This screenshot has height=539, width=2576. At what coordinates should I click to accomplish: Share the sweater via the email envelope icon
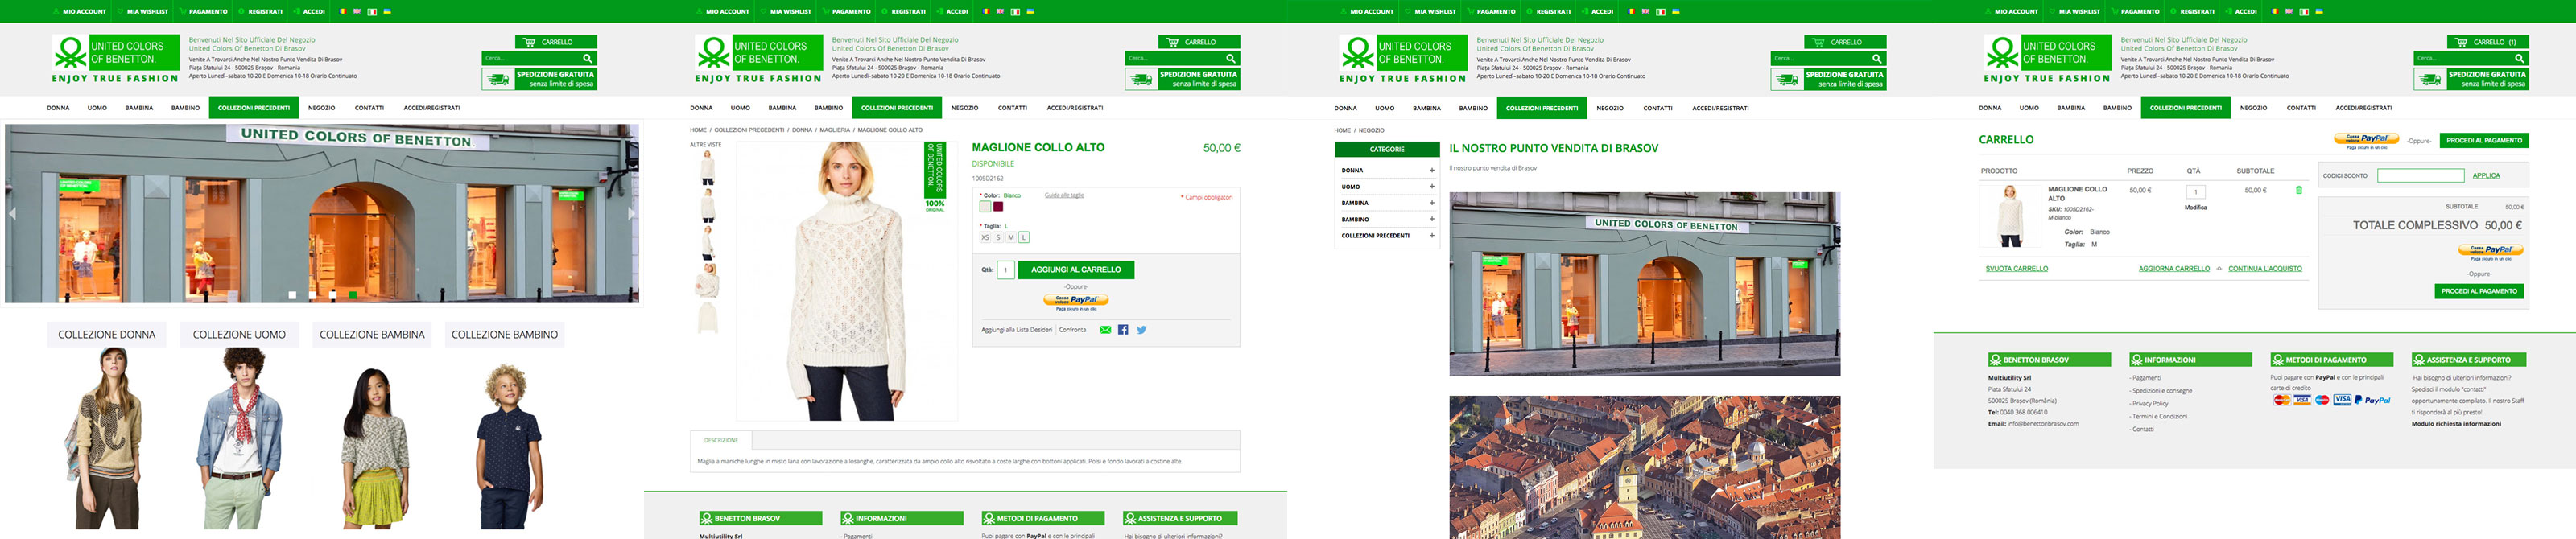[x=1105, y=329]
